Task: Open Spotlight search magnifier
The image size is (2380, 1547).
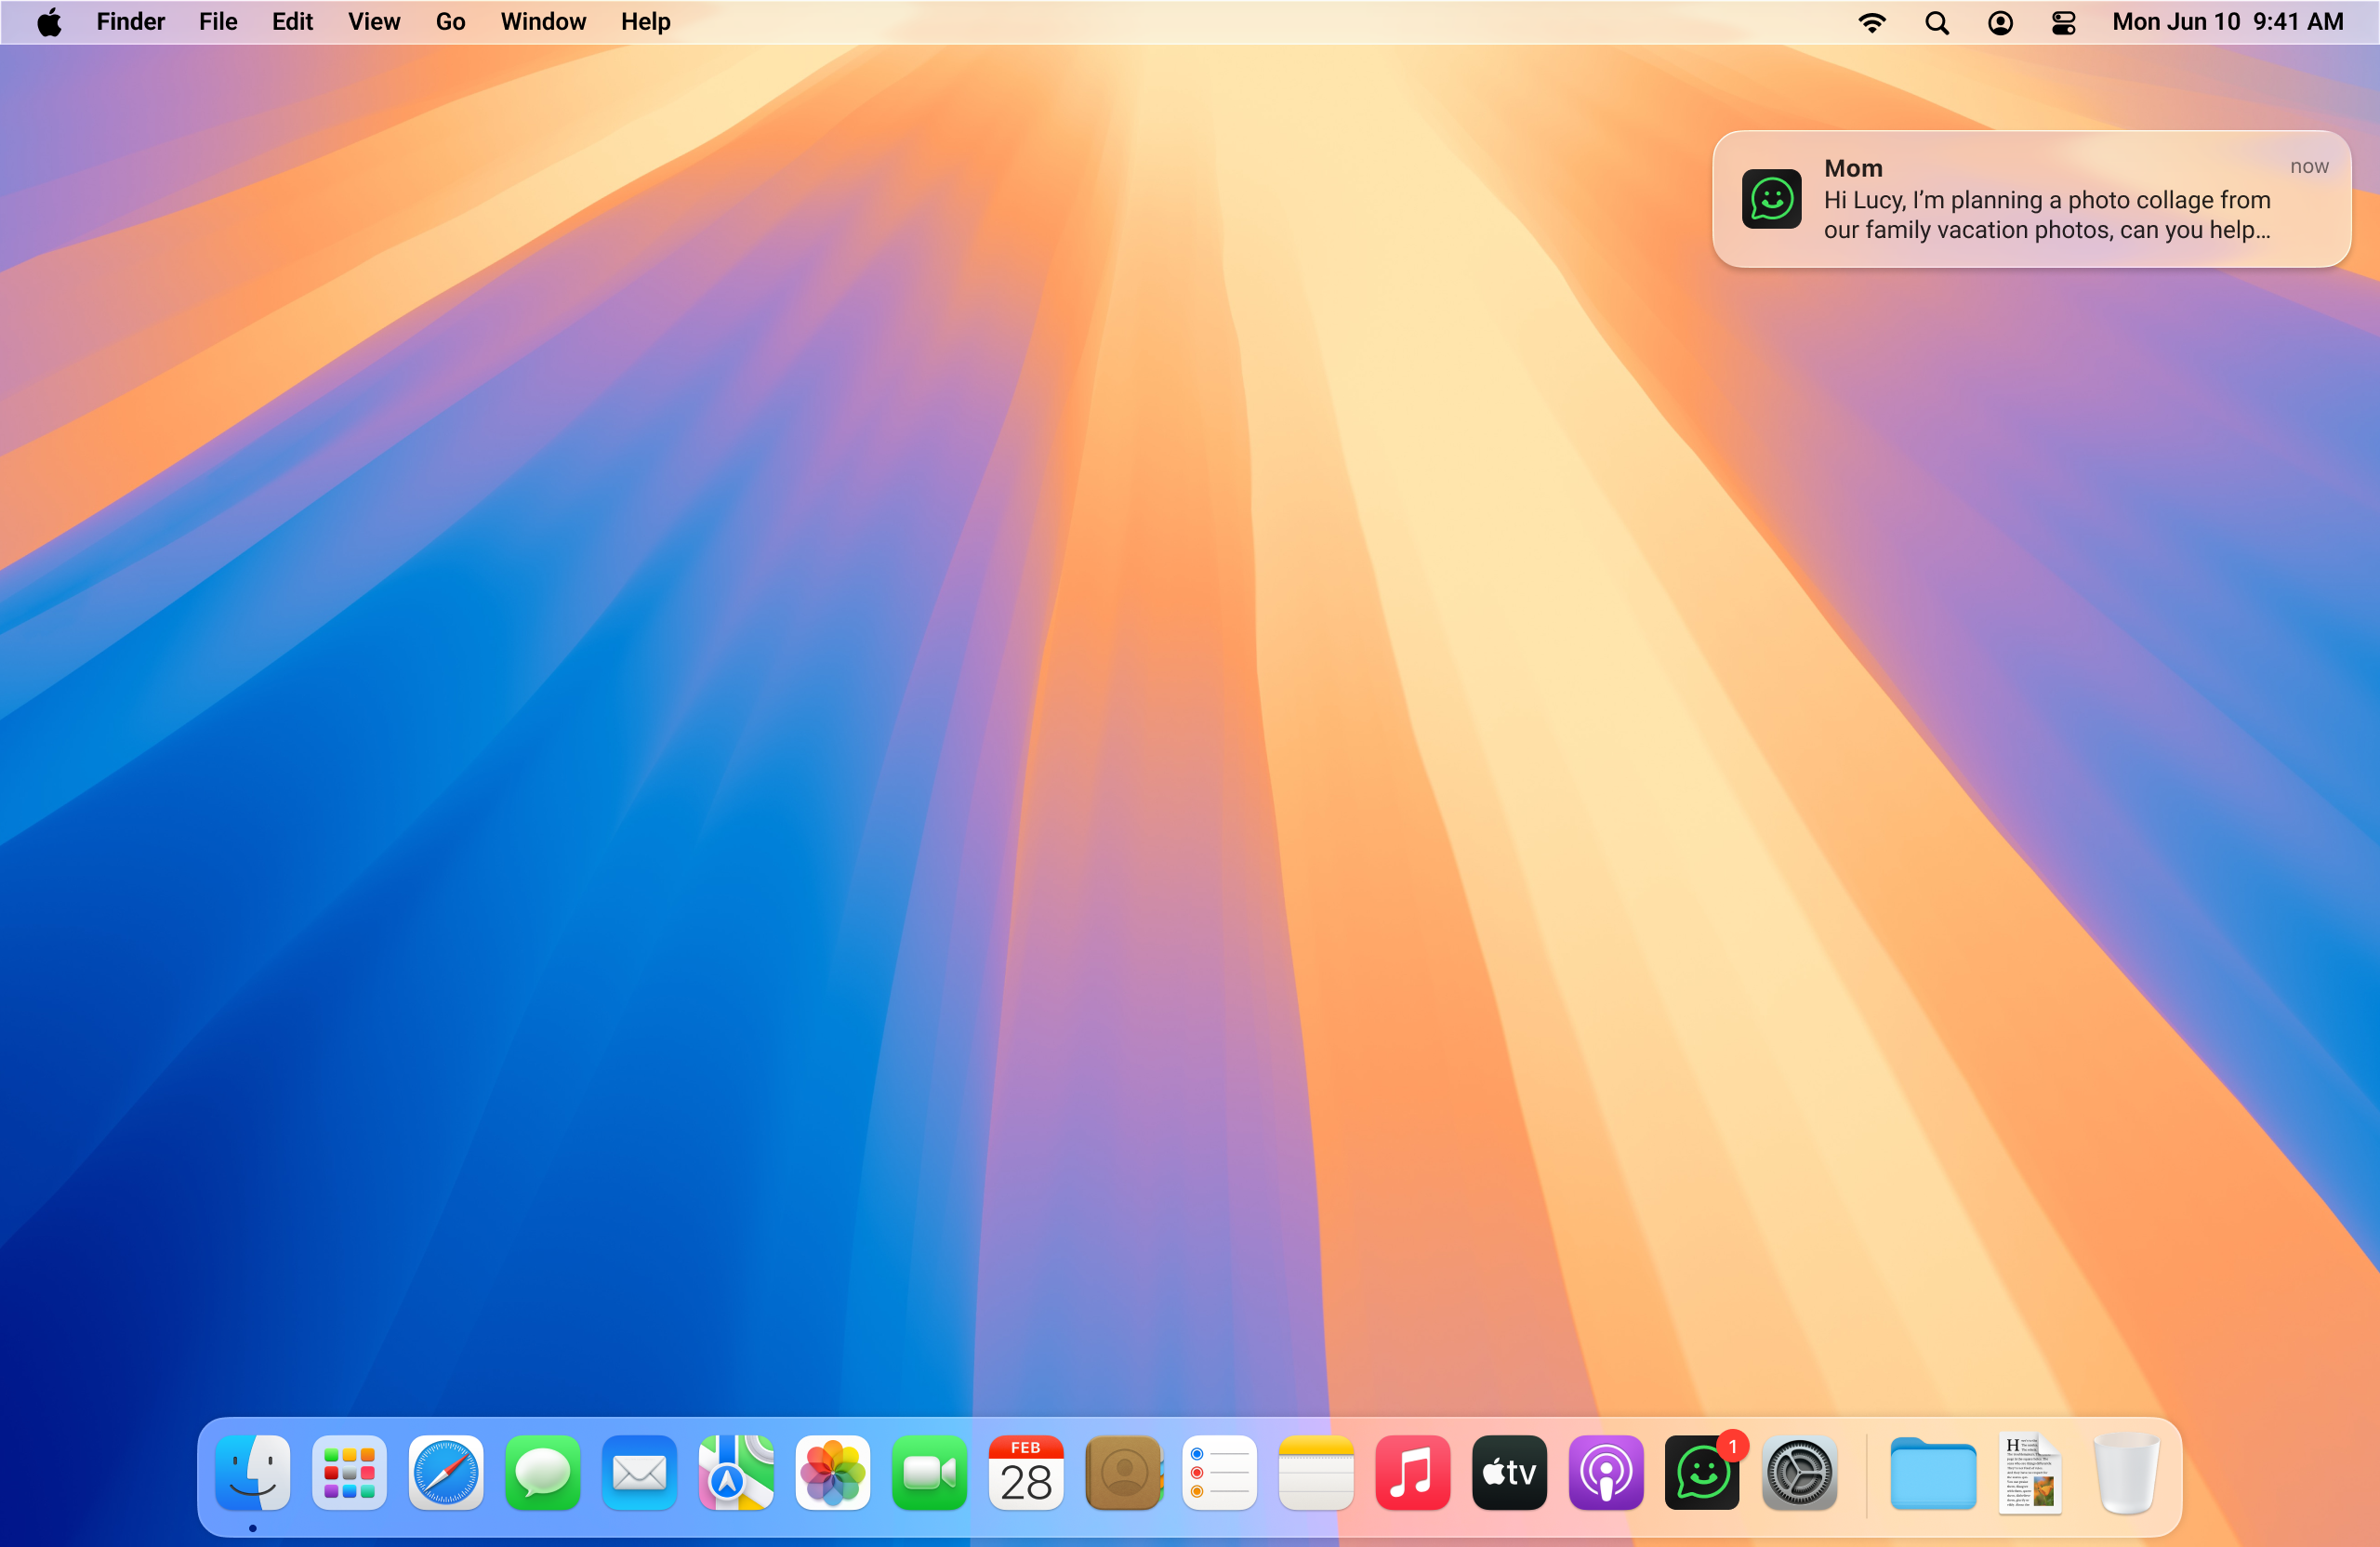Action: pyautogui.click(x=1936, y=22)
